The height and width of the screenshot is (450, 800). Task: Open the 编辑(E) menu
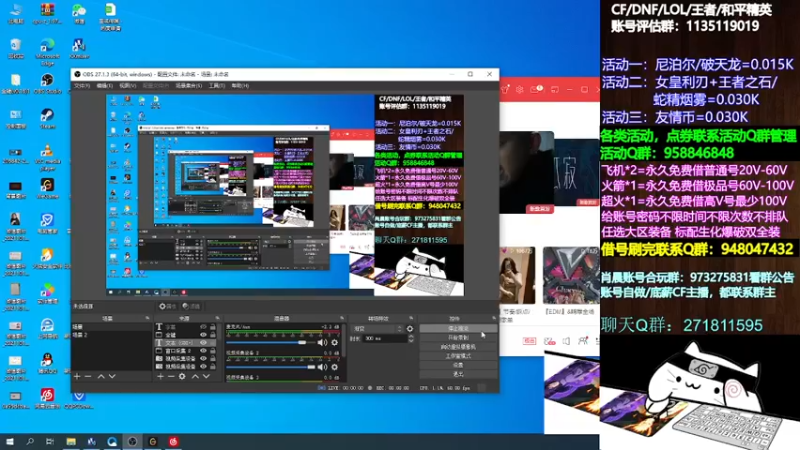point(105,86)
